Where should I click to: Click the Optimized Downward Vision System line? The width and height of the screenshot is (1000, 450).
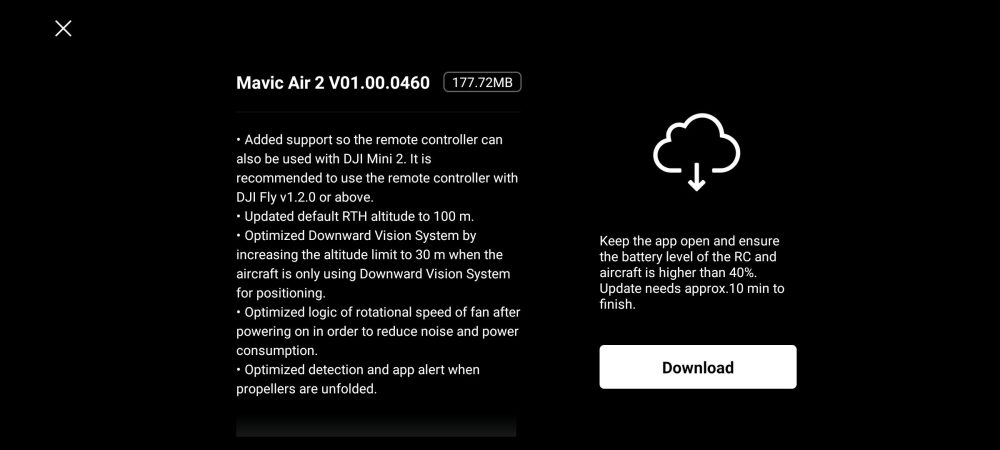(x=357, y=235)
